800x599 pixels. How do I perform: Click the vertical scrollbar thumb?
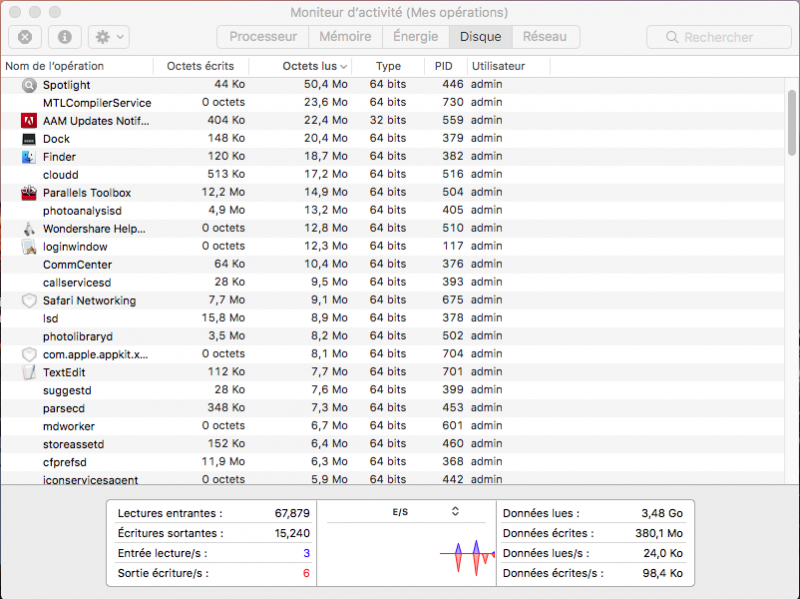[791, 122]
